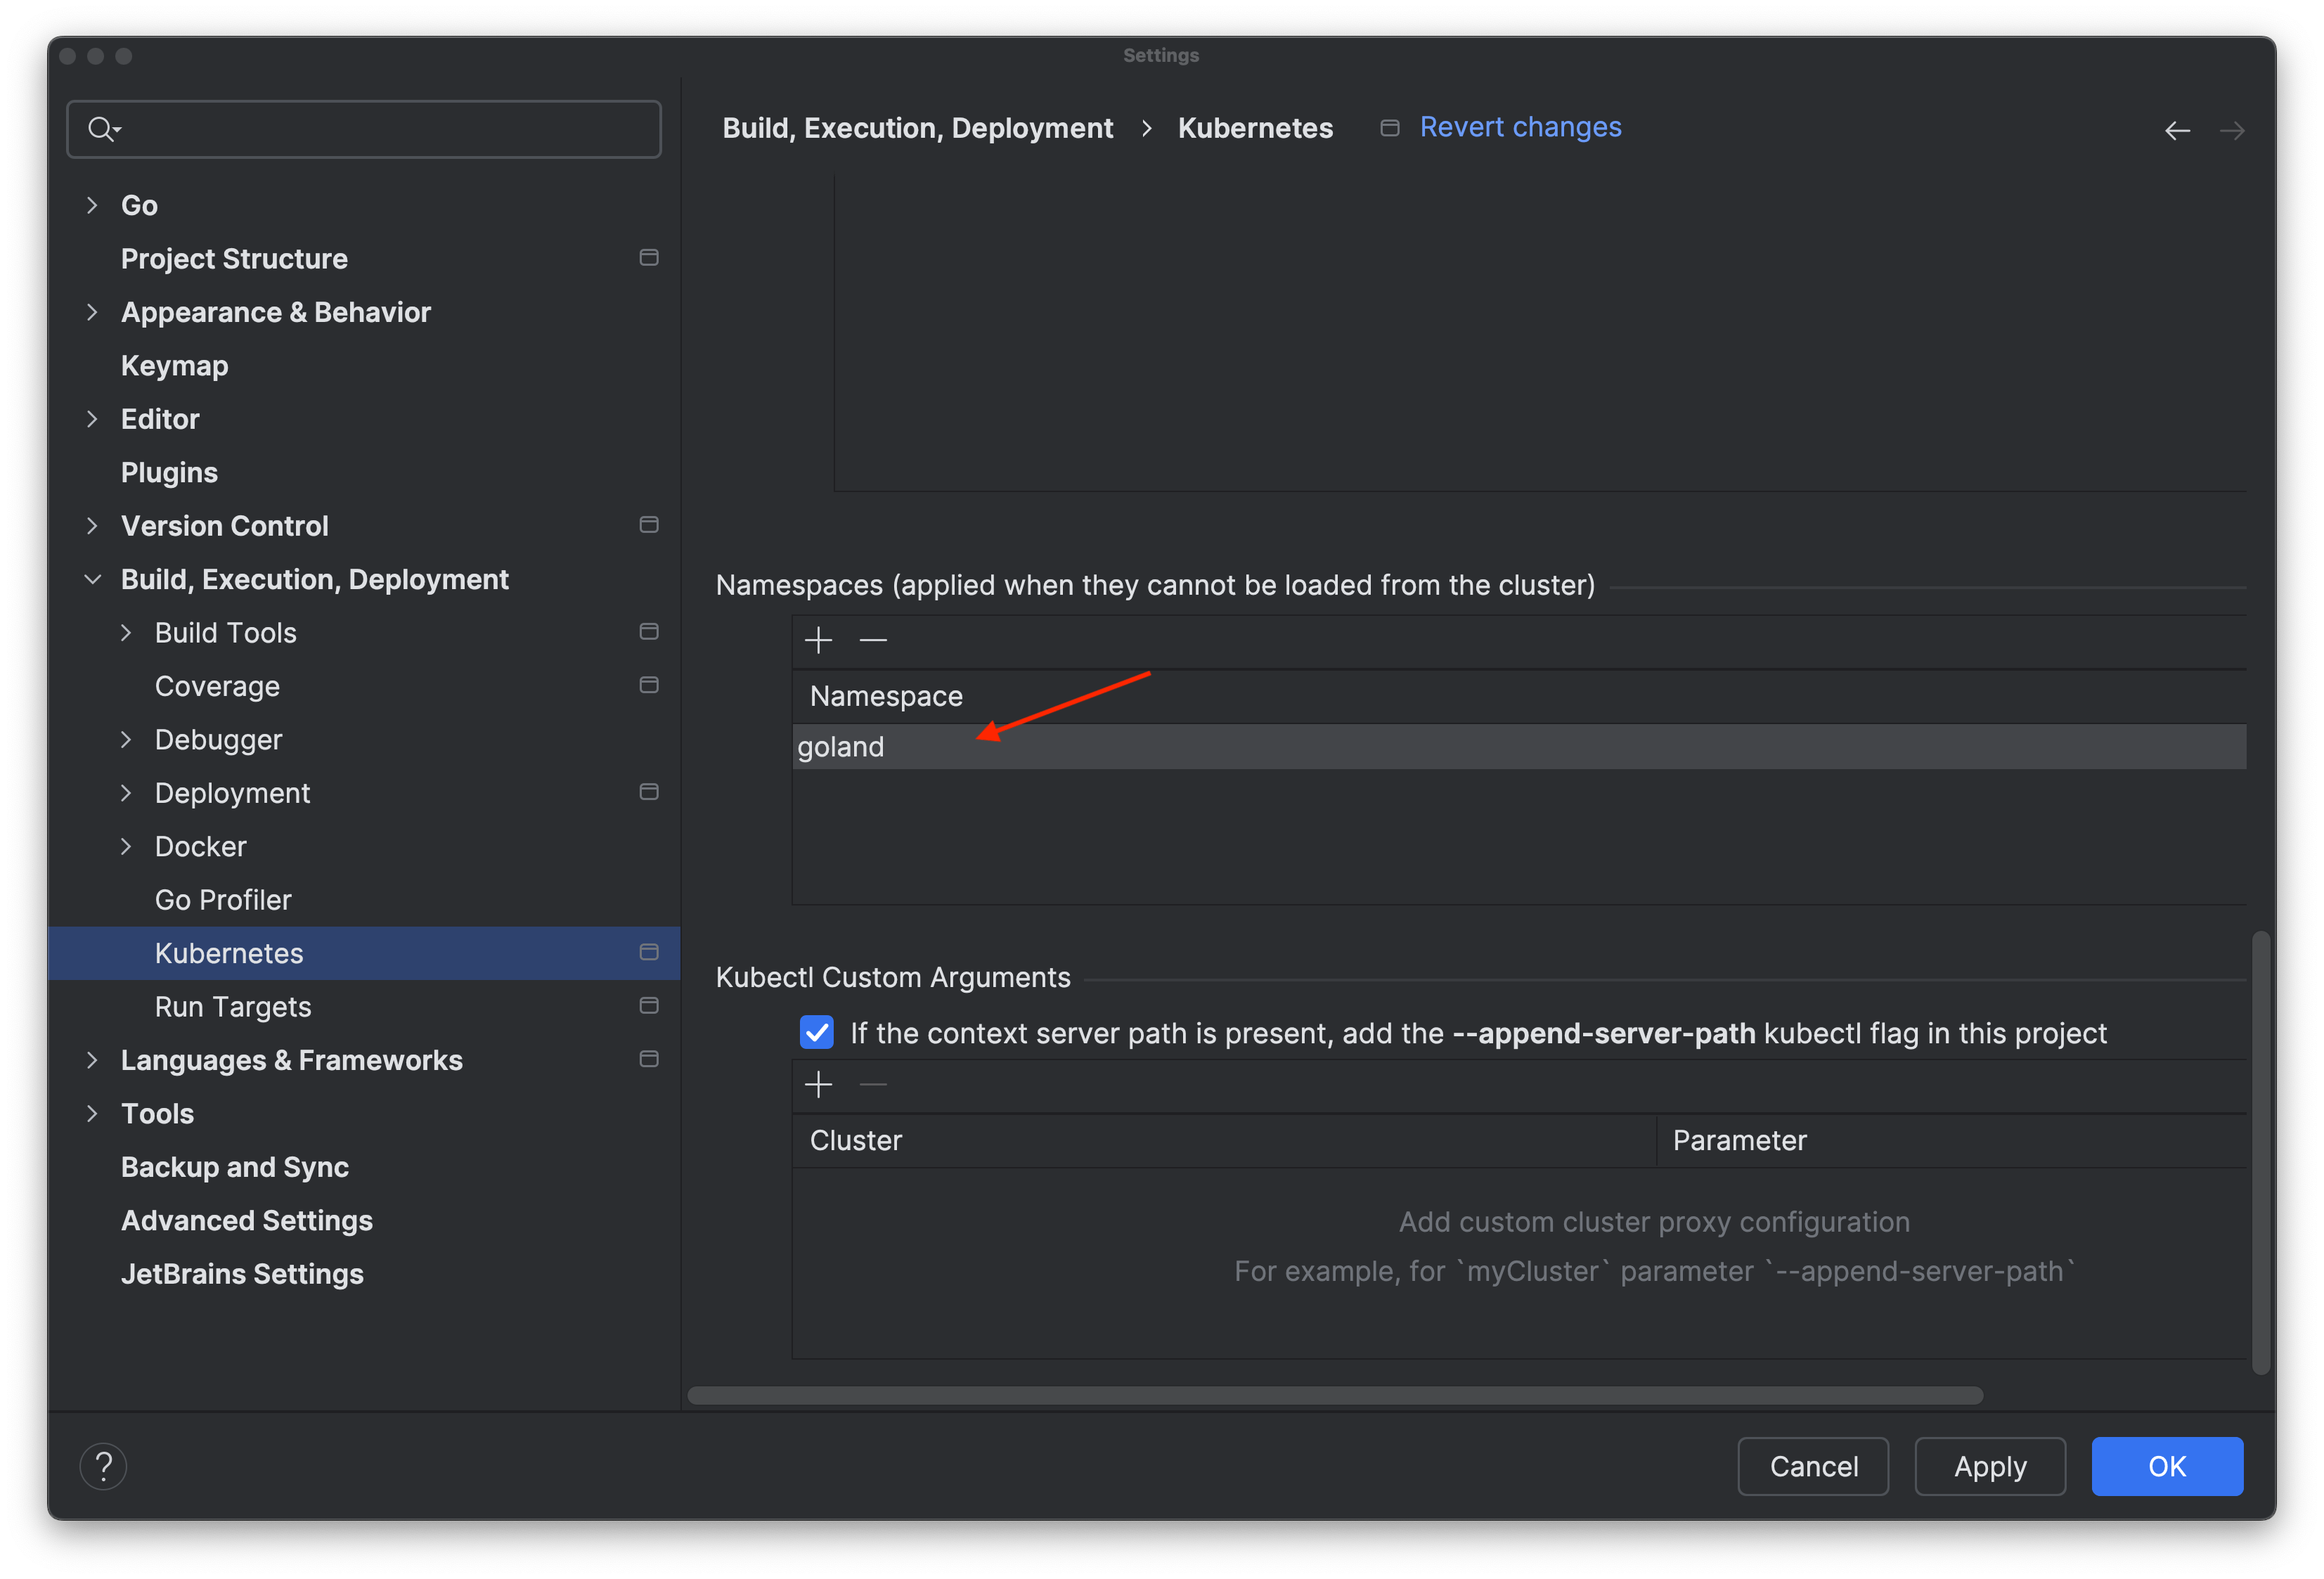
Task: Collapse the Build, Execution, Deployment section
Action: point(92,578)
